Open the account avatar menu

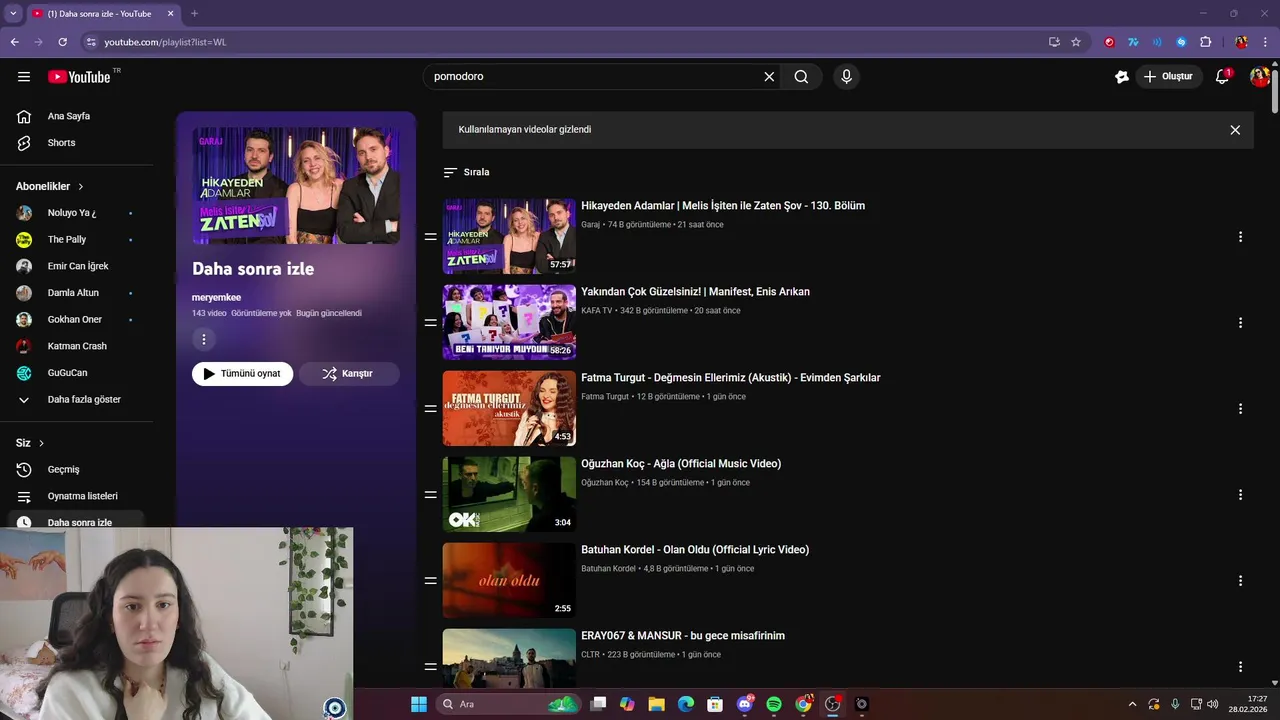[1260, 77]
